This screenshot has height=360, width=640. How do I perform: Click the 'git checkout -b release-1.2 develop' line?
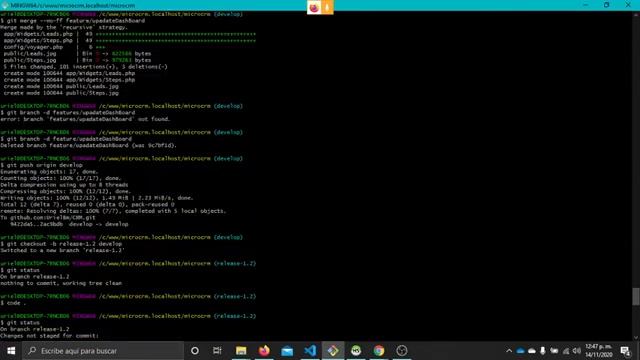pyautogui.click(x=61, y=244)
